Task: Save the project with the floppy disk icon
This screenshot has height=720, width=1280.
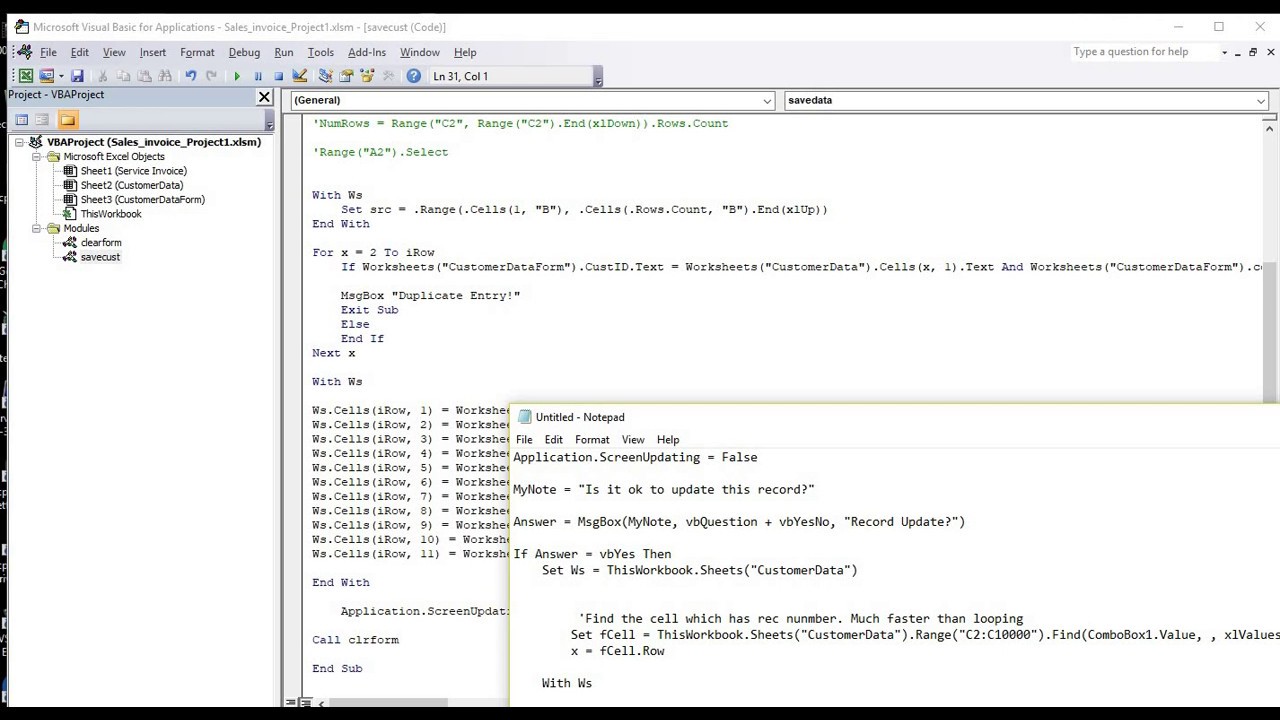Action: tap(77, 76)
